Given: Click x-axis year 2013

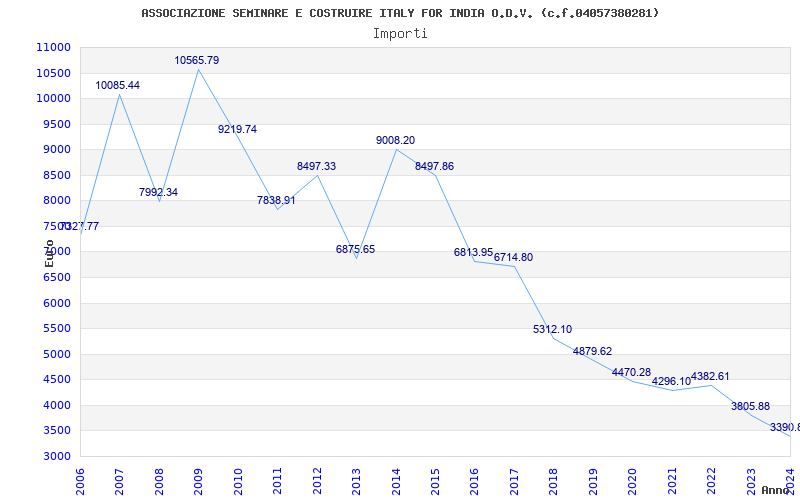Looking at the screenshot, I should (357, 481).
